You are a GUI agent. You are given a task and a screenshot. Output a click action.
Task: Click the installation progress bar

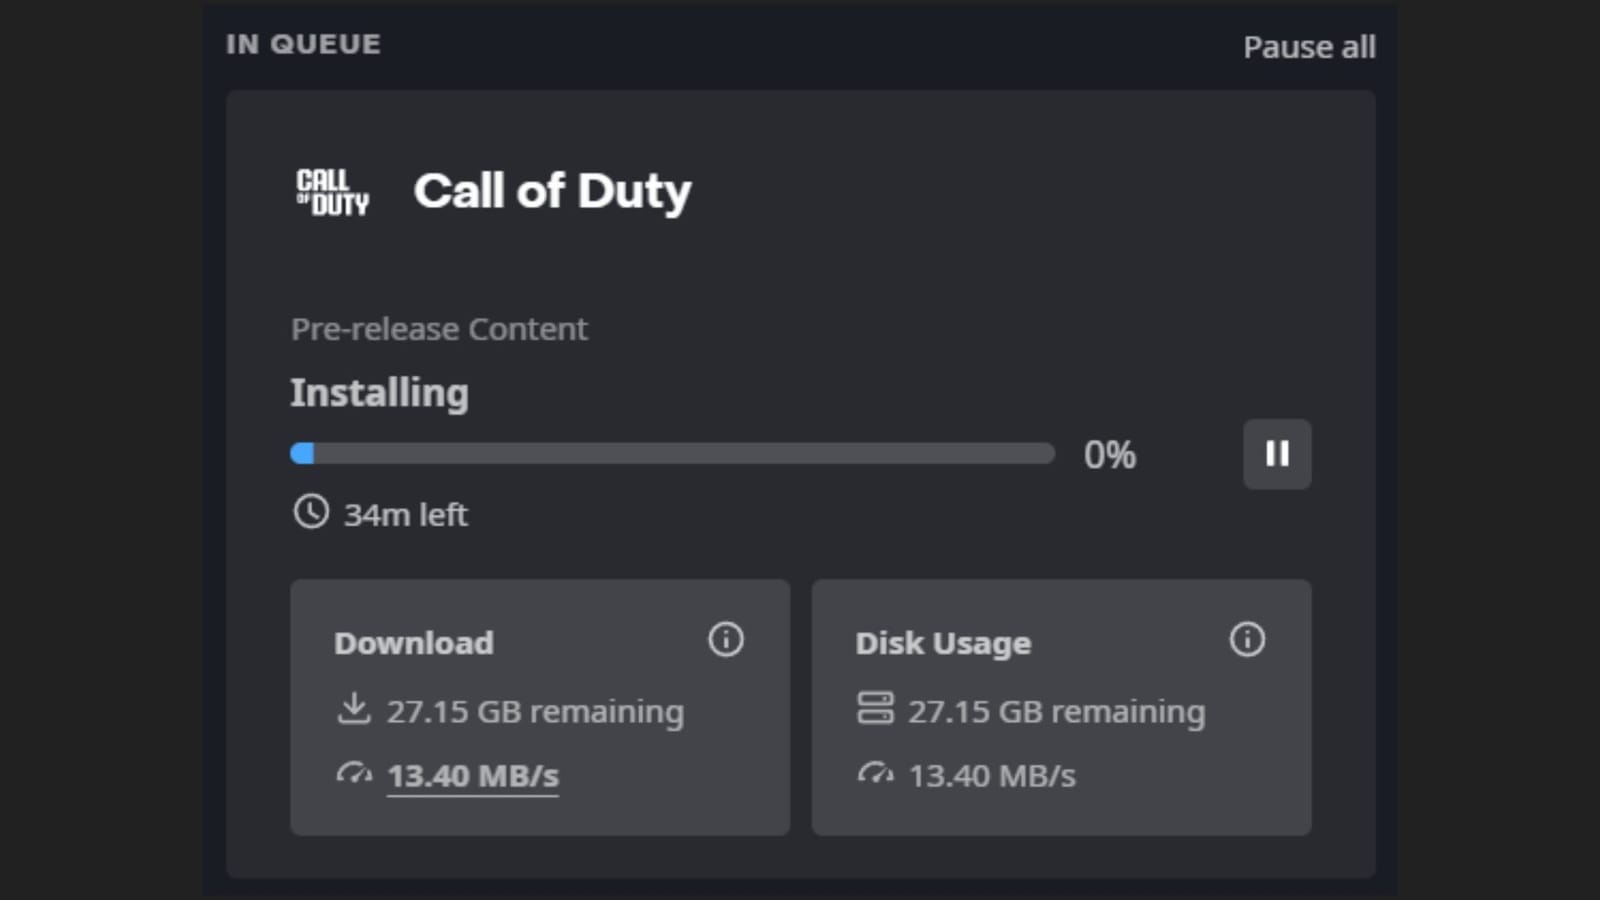(x=672, y=454)
